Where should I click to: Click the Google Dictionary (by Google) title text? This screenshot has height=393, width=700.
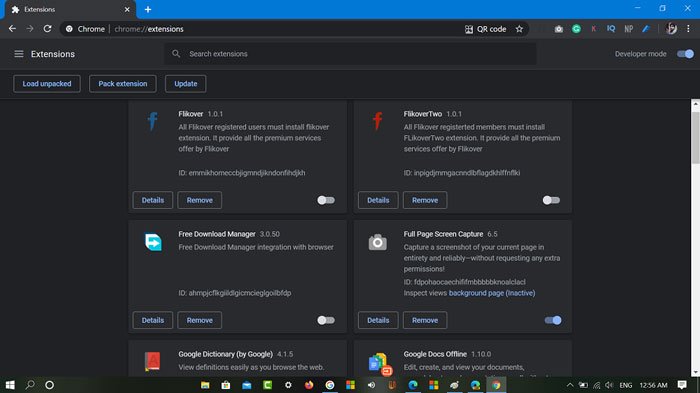[225, 354]
